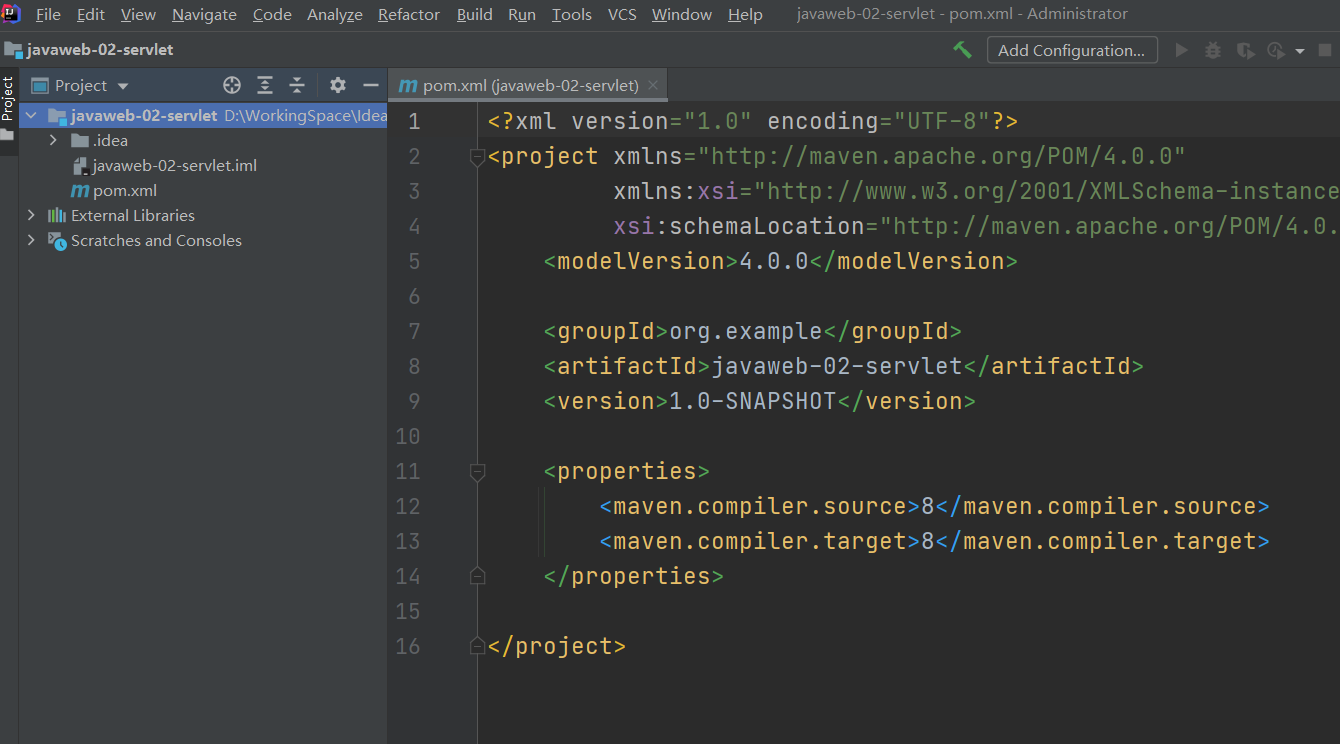Collapse the javaweb-02-servlet root node

[x=31, y=115]
